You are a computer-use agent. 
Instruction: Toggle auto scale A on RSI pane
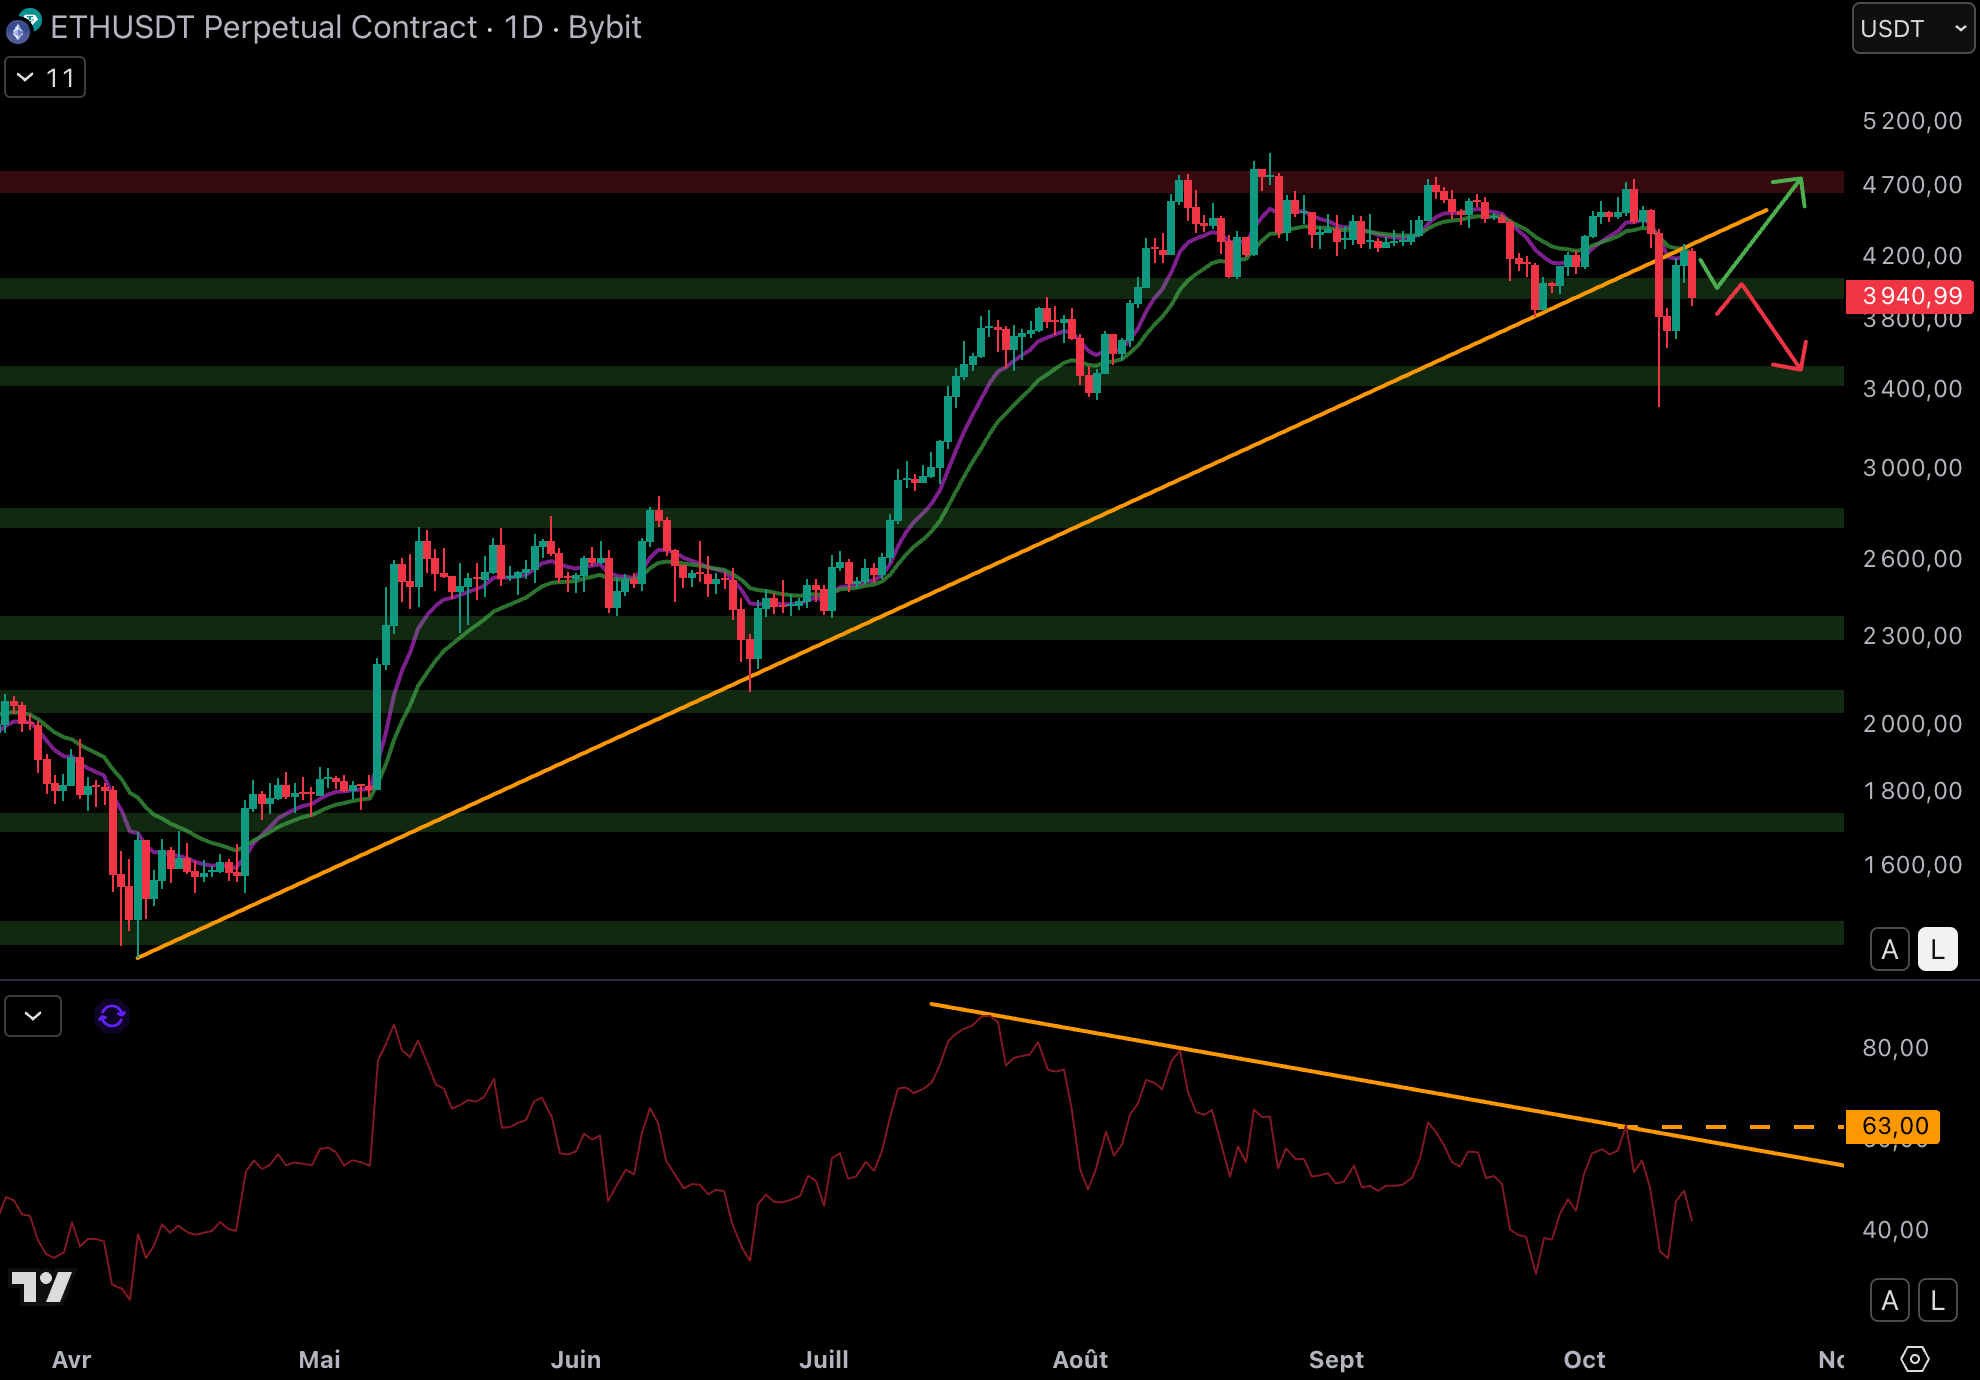1889,1300
